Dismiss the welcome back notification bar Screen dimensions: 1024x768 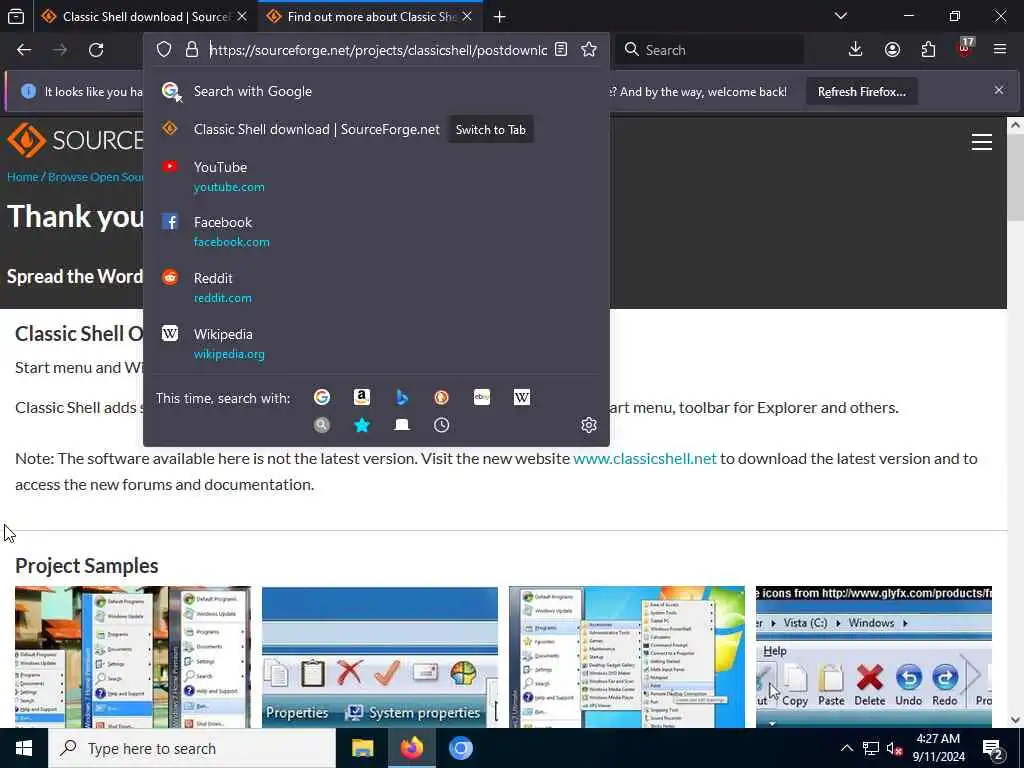(x=999, y=90)
